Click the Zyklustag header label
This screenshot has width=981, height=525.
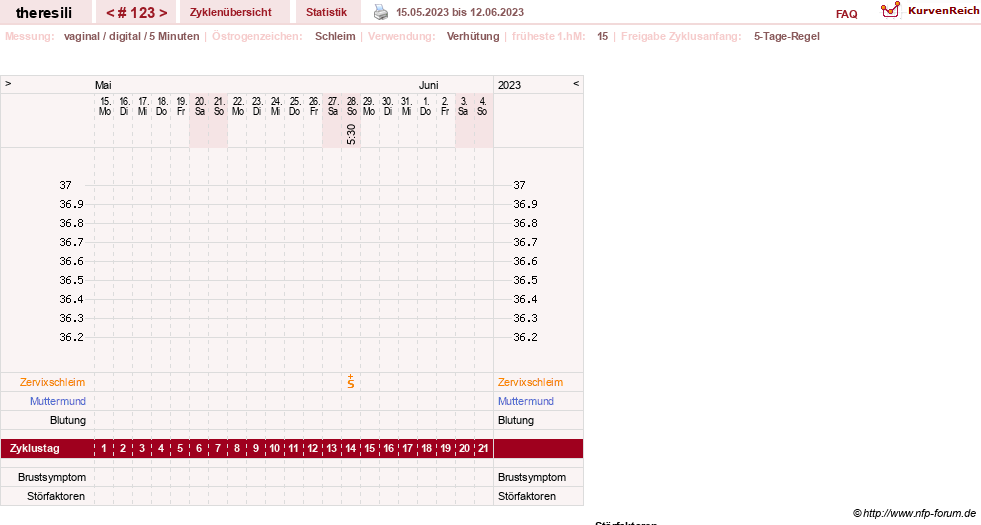34,449
